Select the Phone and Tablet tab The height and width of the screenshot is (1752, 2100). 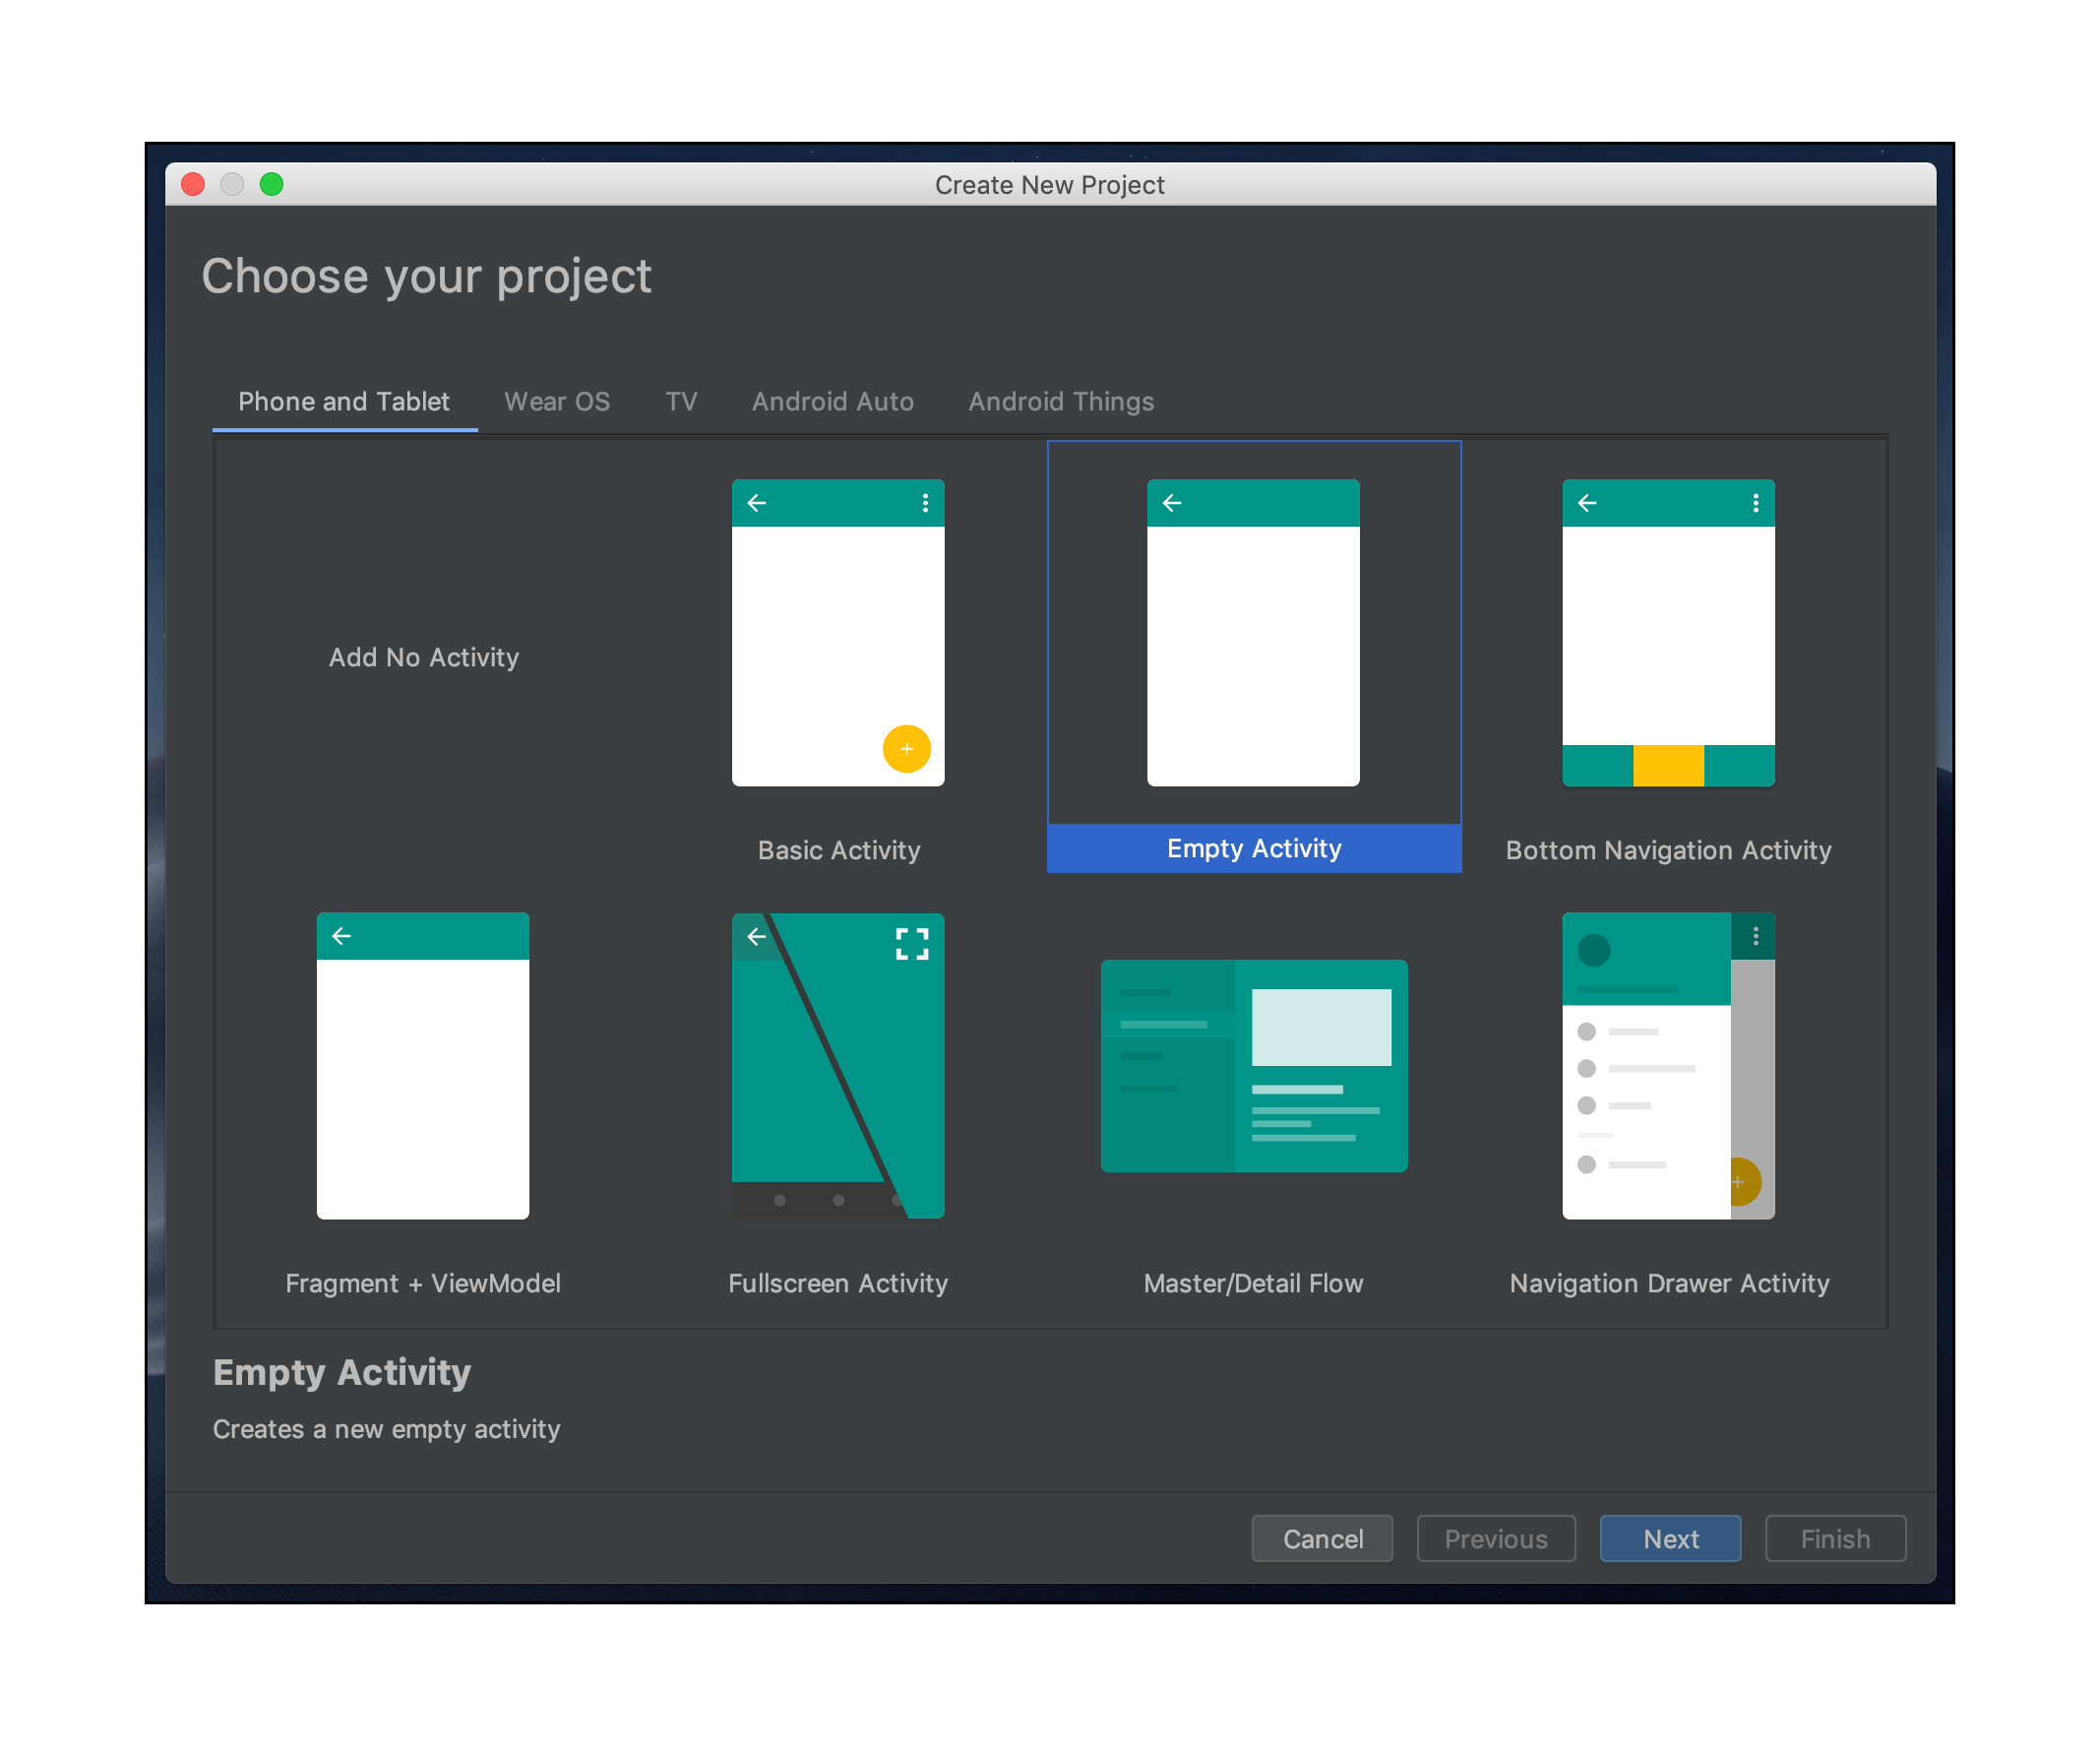click(x=343, y=402)
